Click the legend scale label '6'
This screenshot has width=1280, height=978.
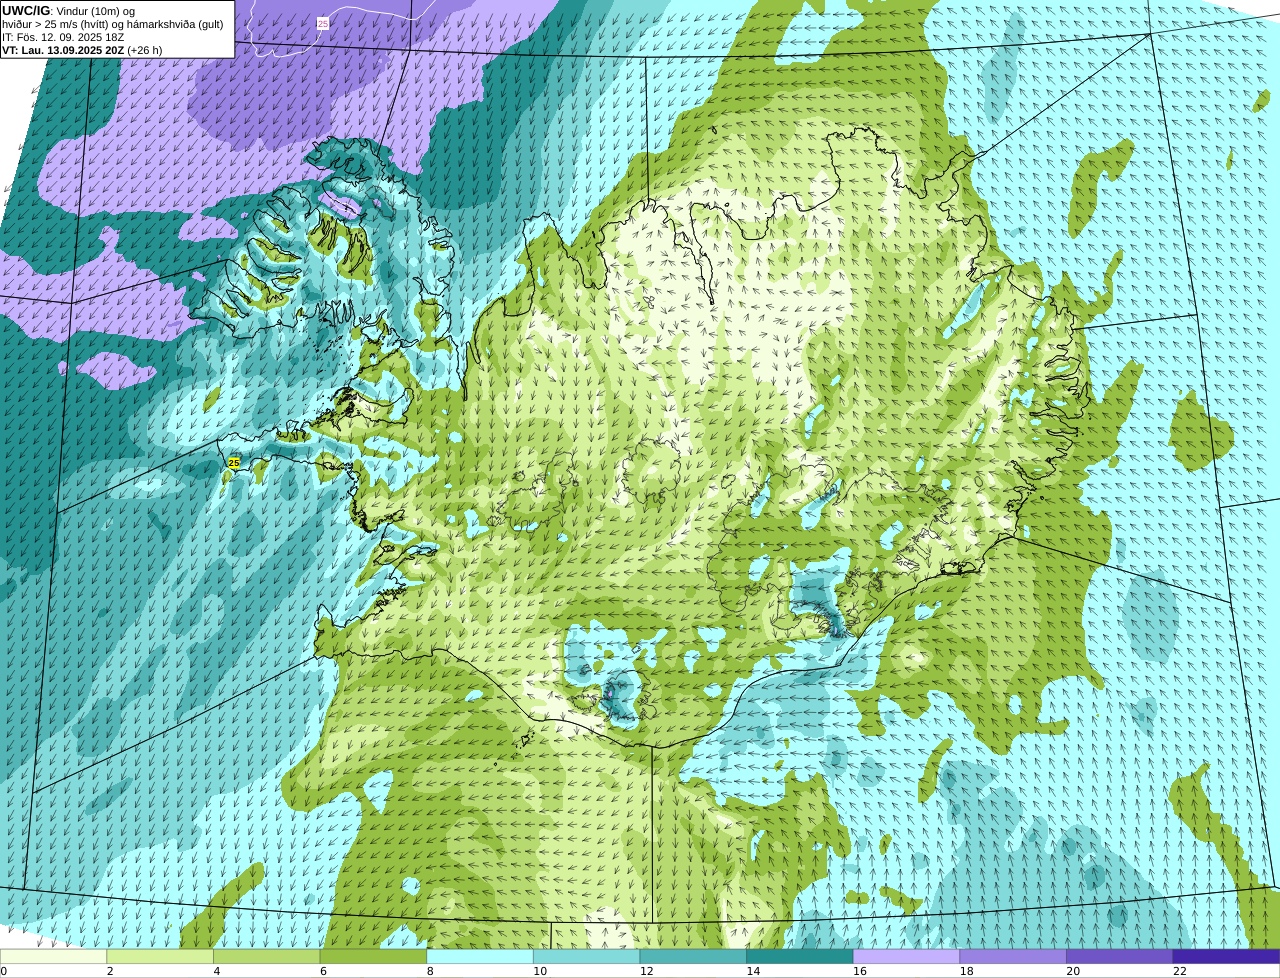[x=322, y=971]
